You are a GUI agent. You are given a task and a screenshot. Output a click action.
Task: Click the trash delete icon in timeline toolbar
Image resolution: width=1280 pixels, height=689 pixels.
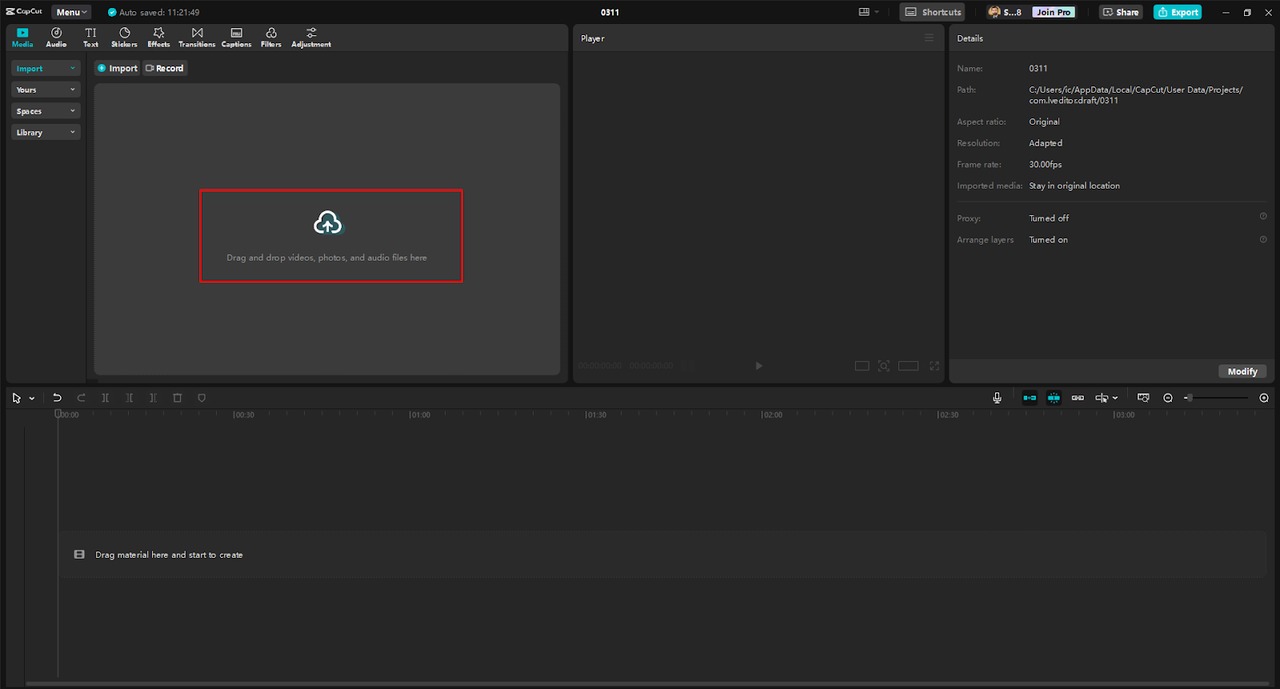click(x=177, y=398)
